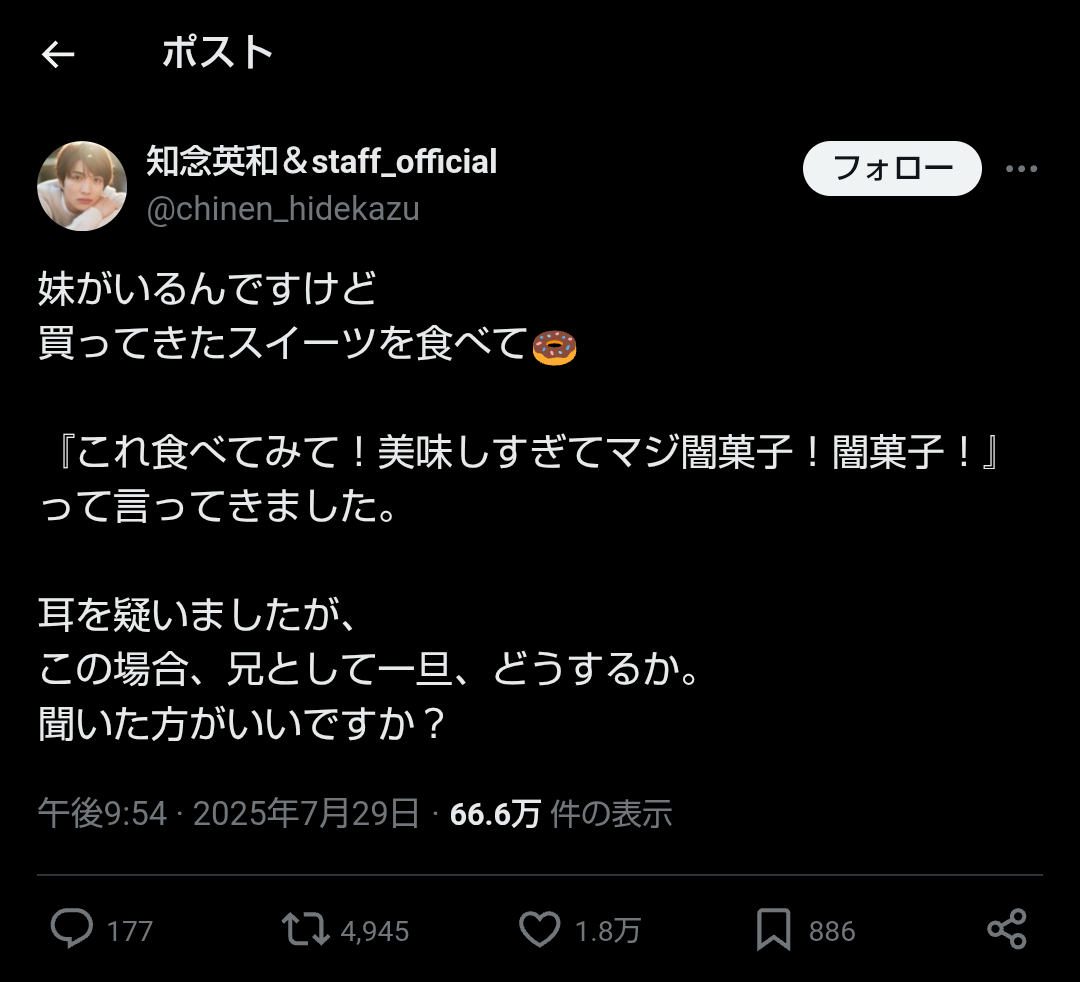Click the donut emoji in the post

pyautogui.click(x=554, y=348)
